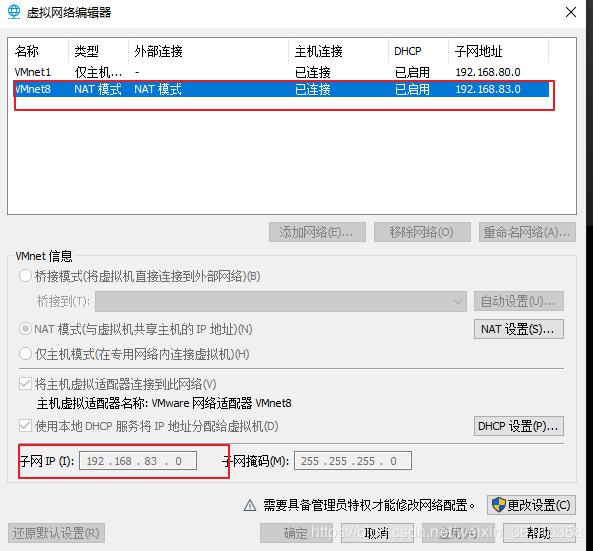Confirm with the 确定 button

[x=296, y=533]
